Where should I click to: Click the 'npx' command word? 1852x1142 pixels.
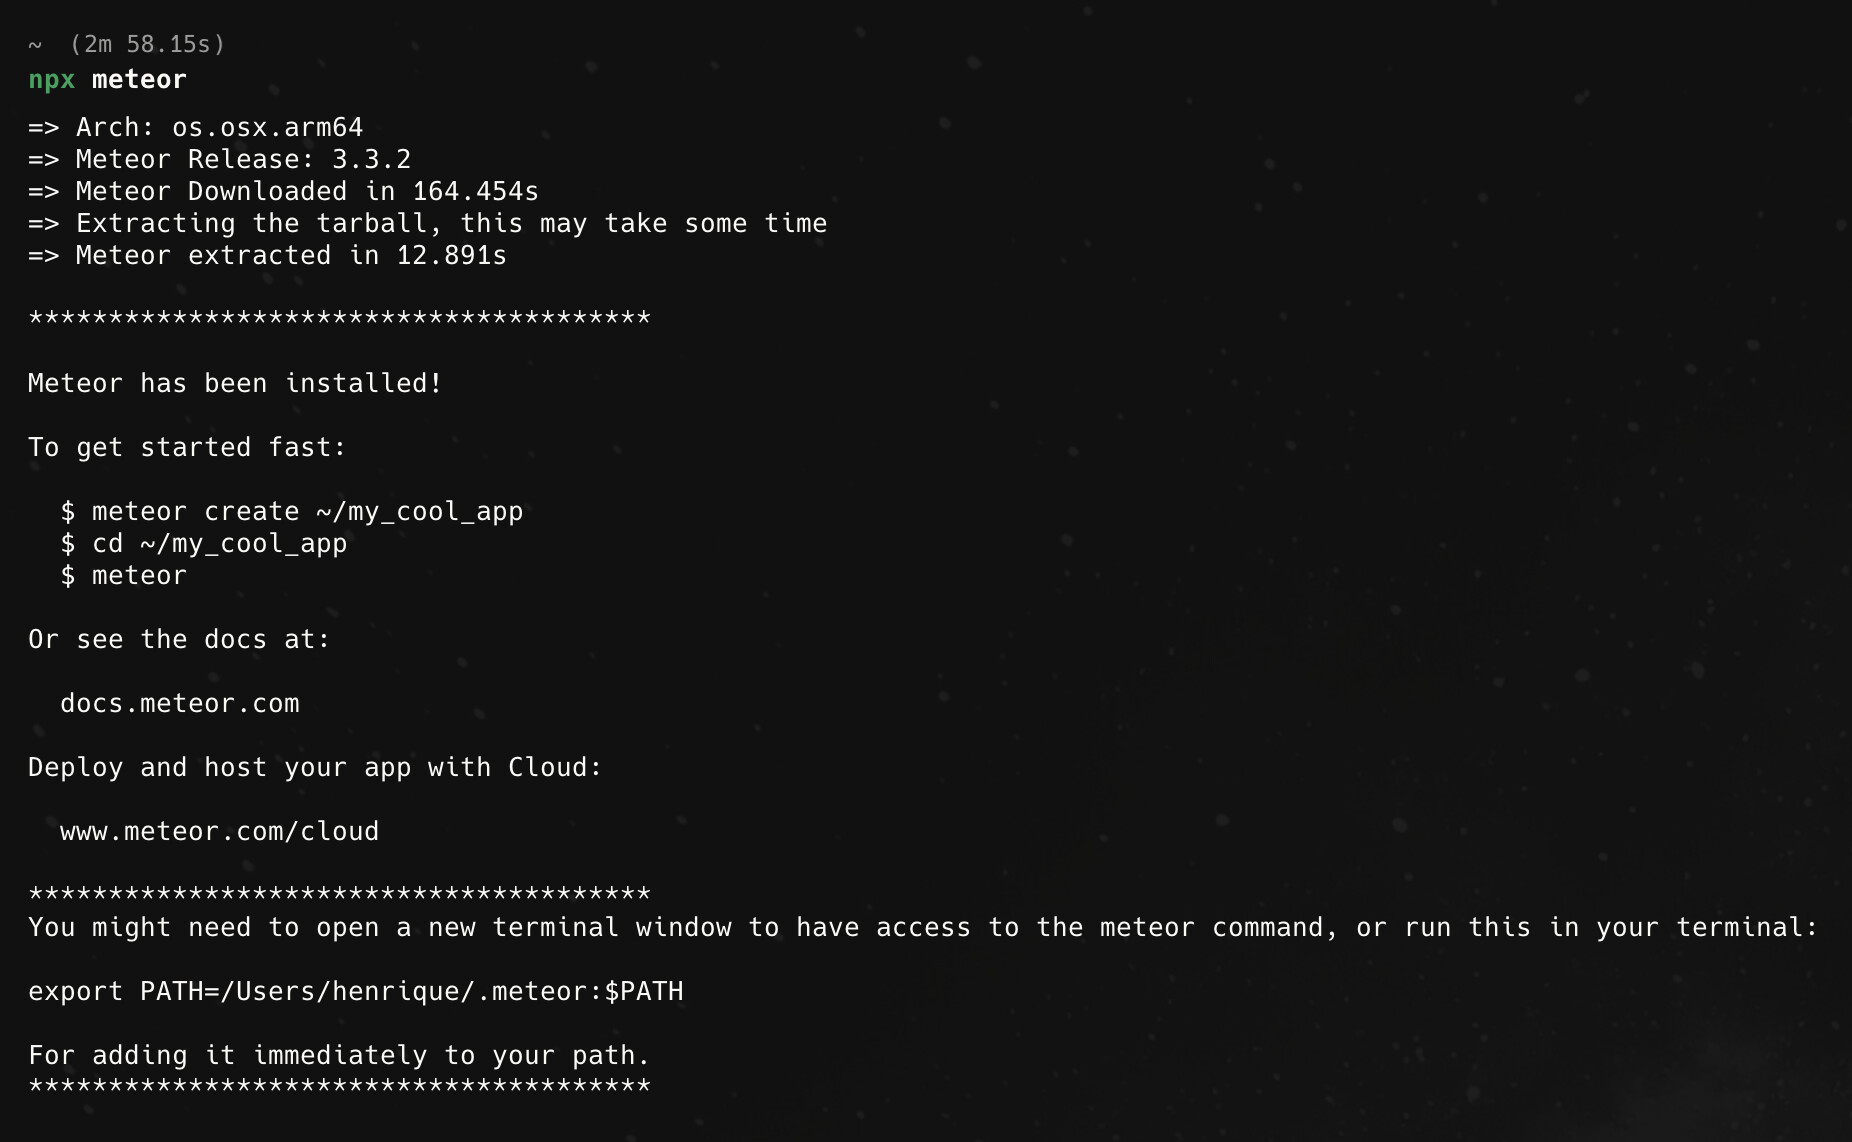coord(52,80)
